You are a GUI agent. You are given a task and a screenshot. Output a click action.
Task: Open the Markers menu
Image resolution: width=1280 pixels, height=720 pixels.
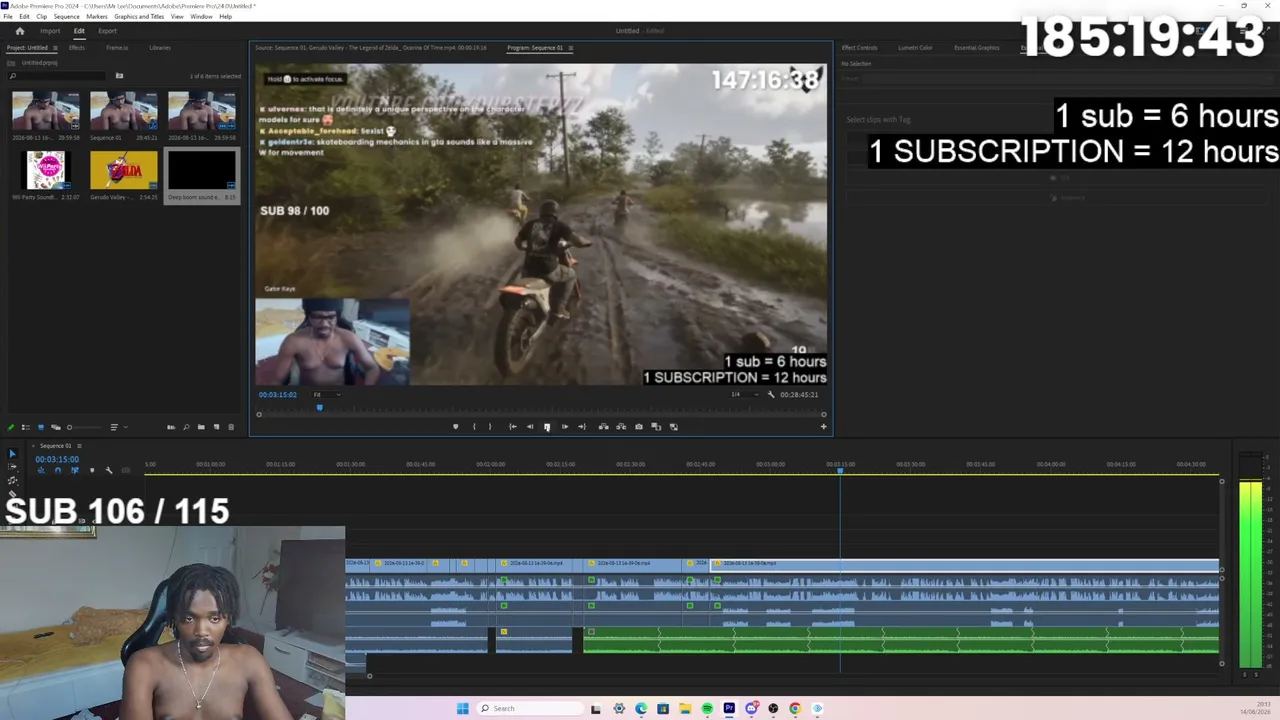(x=97, y=17)
